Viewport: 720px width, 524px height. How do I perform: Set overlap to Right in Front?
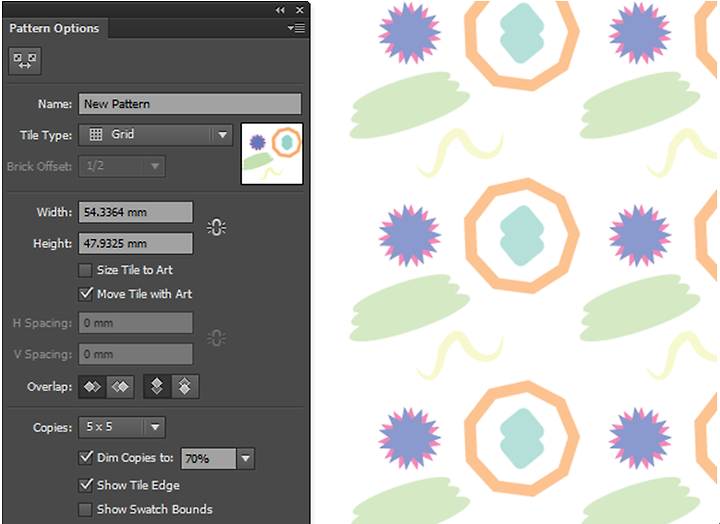pyautogui.click(x=120, y=387)
